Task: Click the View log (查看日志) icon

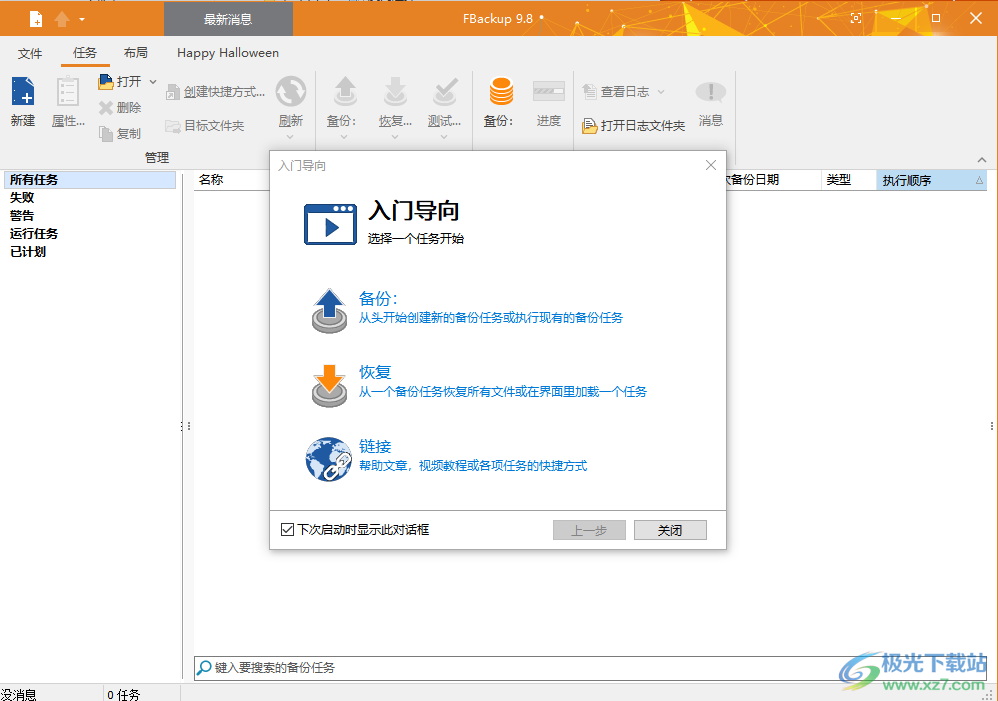Action: tap(589, 92)
